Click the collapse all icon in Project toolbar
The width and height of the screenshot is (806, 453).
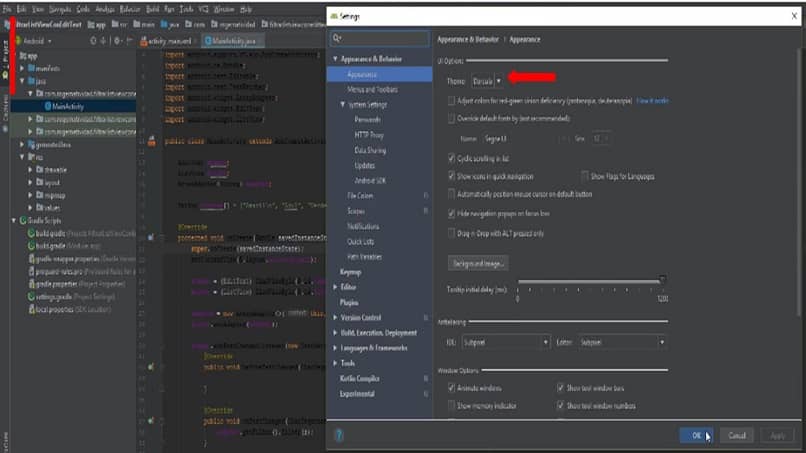pos(103,41)
